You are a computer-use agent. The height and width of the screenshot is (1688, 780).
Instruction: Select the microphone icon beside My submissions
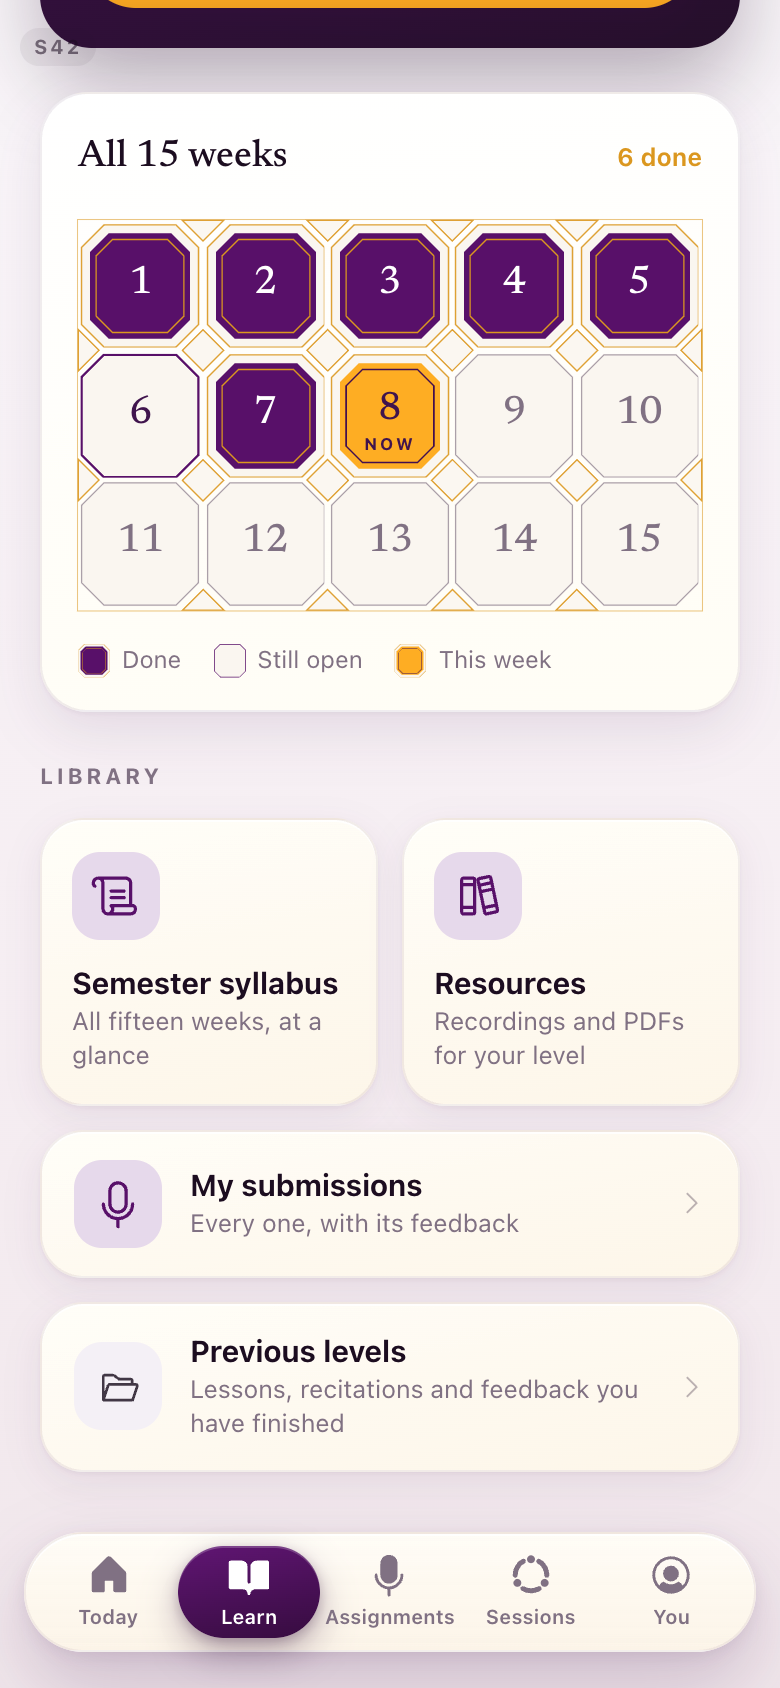tap(118, 1204)
